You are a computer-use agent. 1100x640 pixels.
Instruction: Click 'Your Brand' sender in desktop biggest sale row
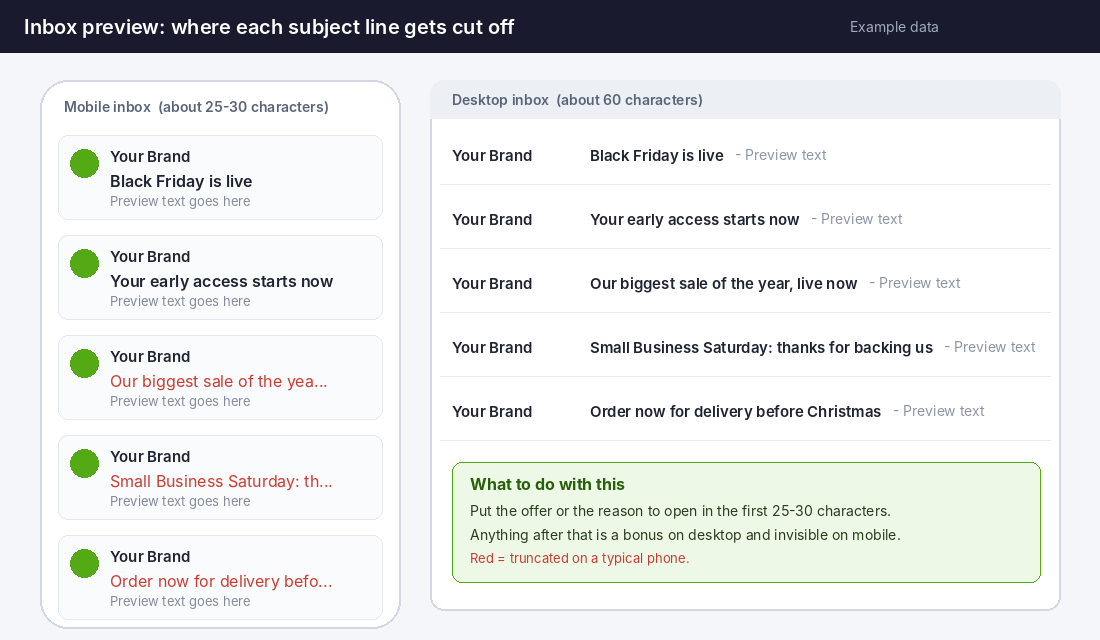[x=492, y=284]
